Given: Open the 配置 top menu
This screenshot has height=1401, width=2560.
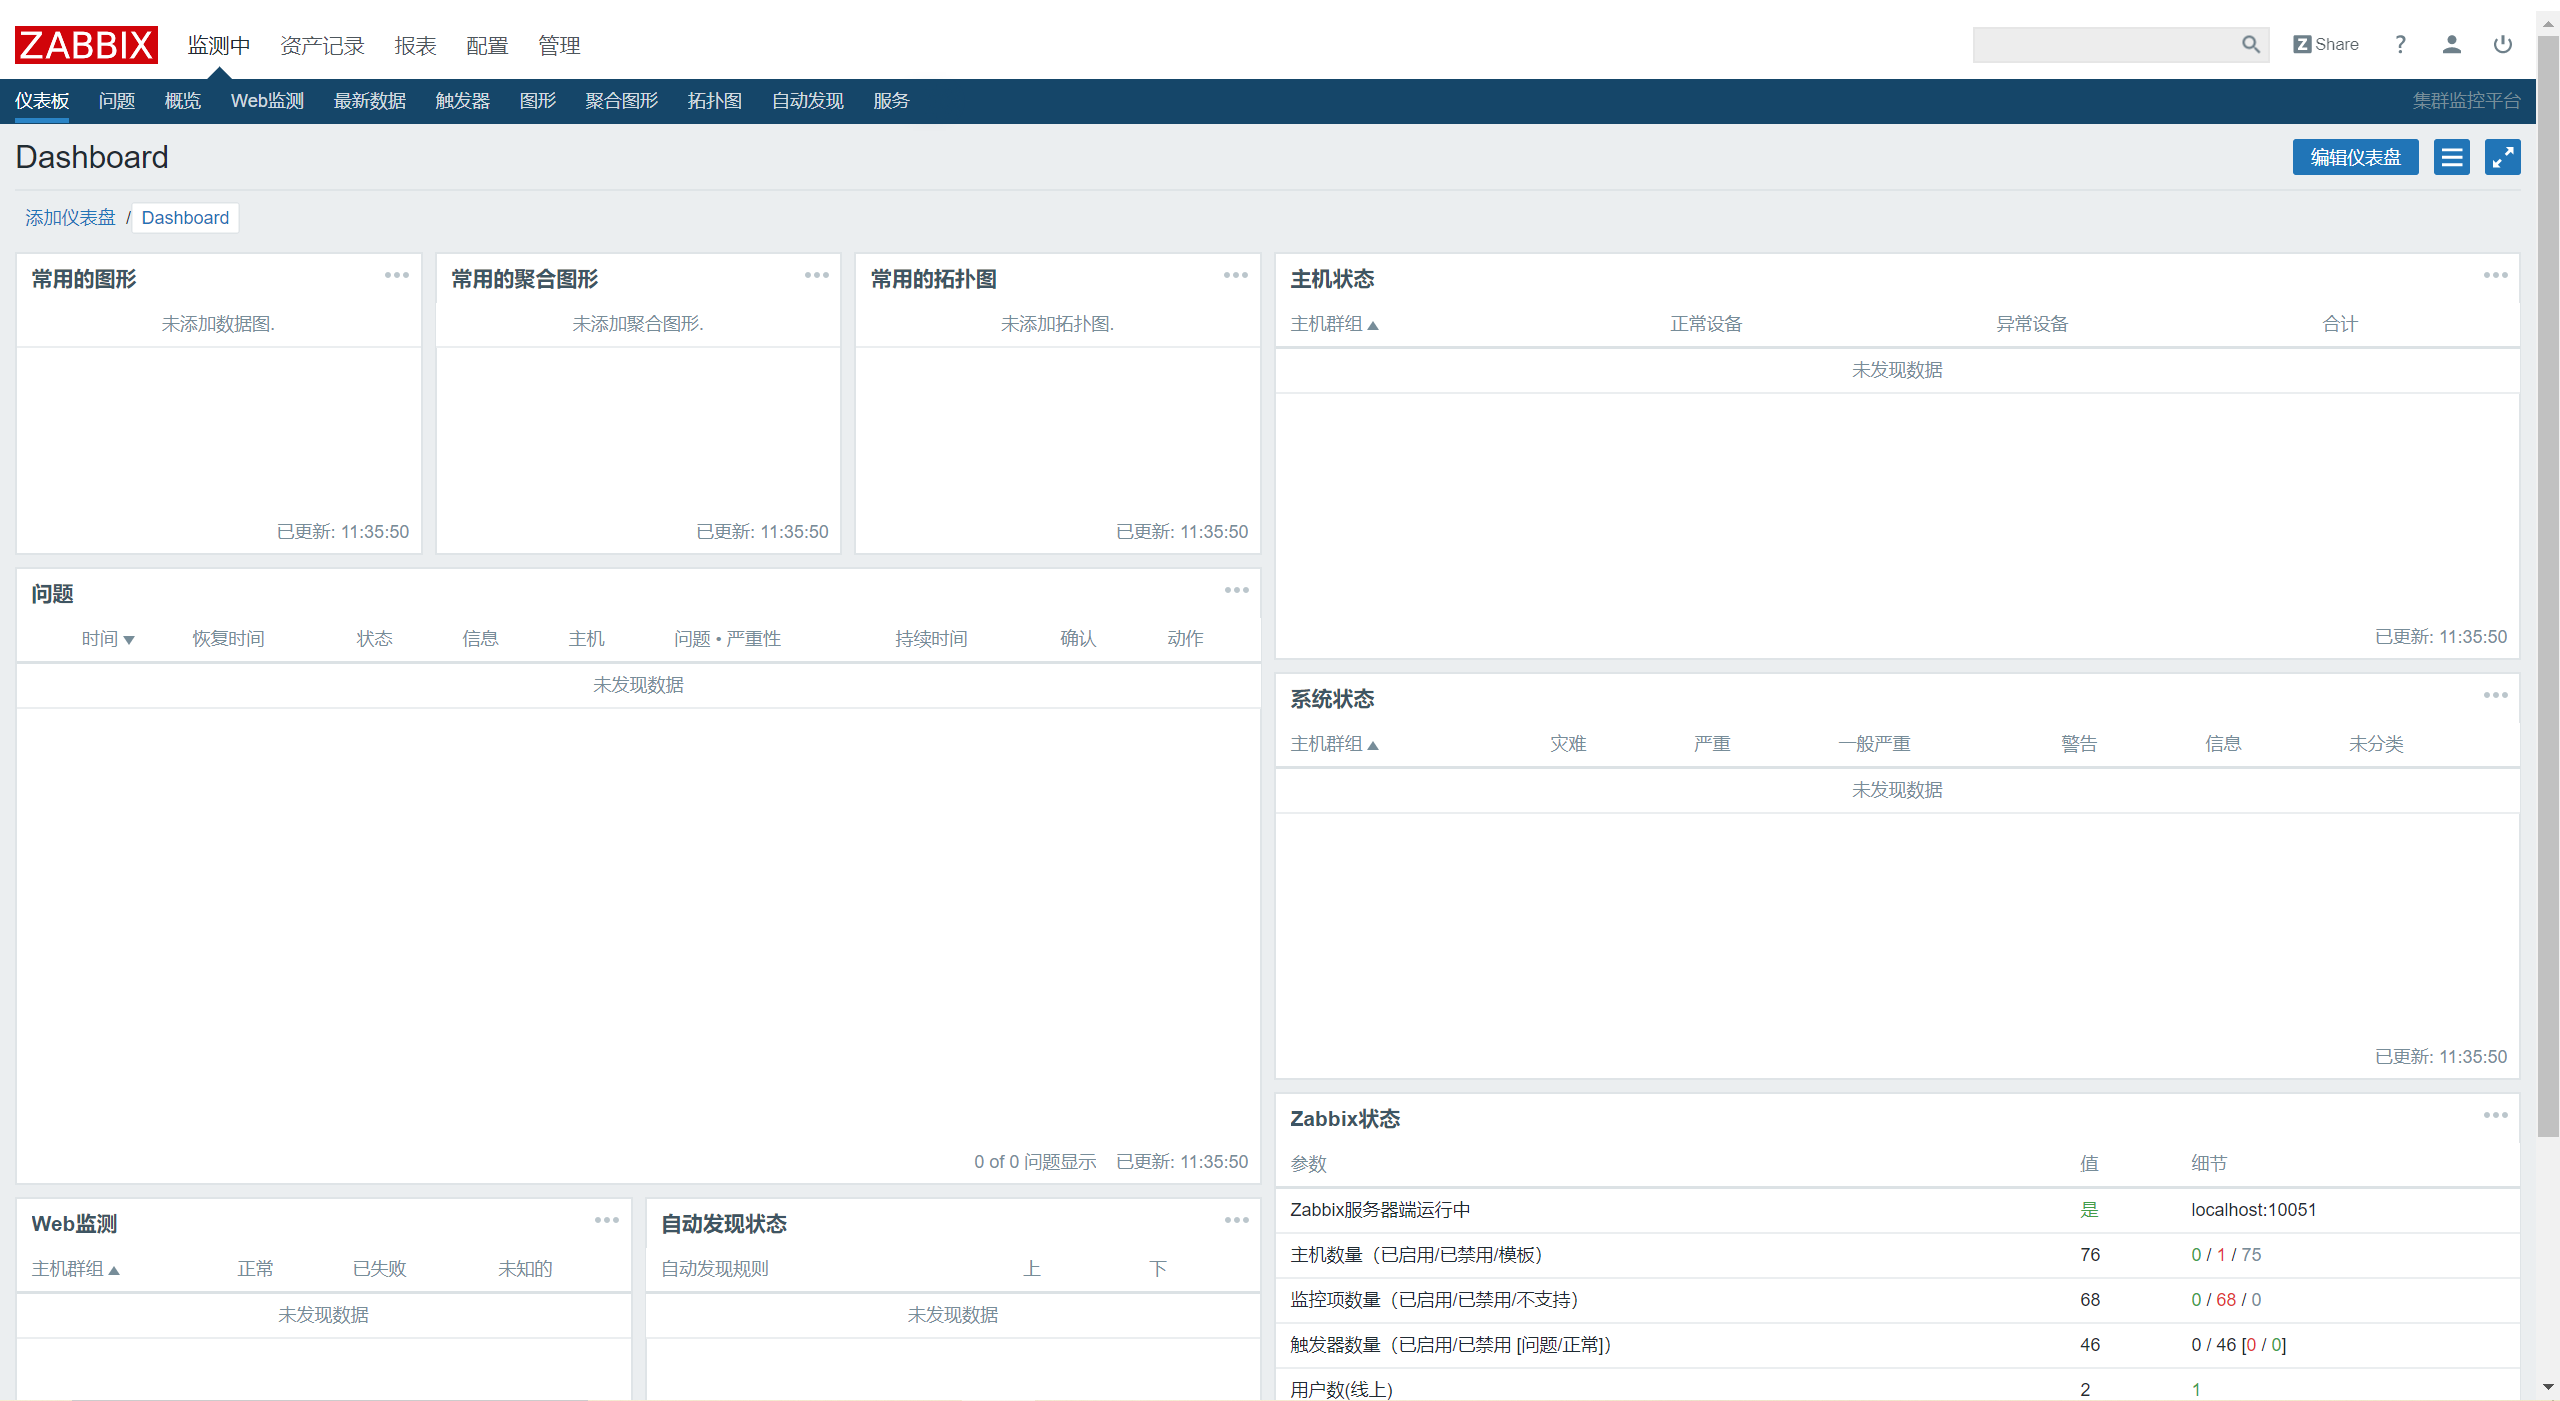Looking at the screenshot, I should tap(487, 46).
